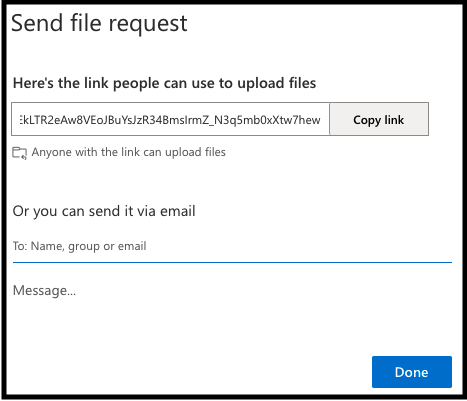Screen dimensions: 467x401
Task: Click the Done button
Action: 412,372
